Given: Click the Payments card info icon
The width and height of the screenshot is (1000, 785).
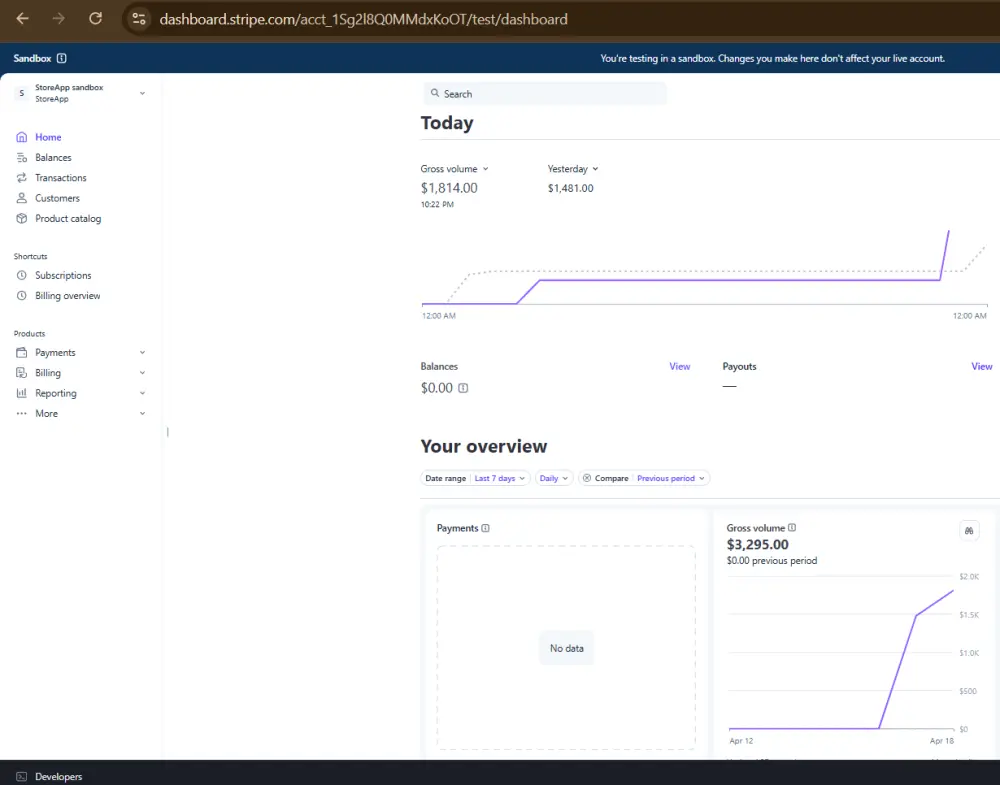Looking at the screenshot, I should [485, 528].
